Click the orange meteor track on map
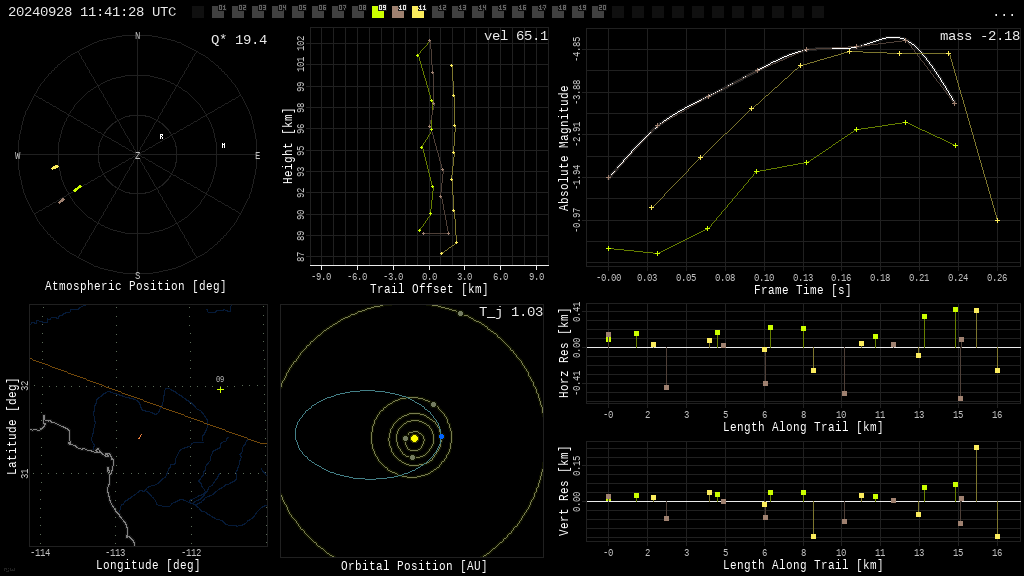This screenshot has height=576, width=1024. pyautogui.click(x=140, y=436)
